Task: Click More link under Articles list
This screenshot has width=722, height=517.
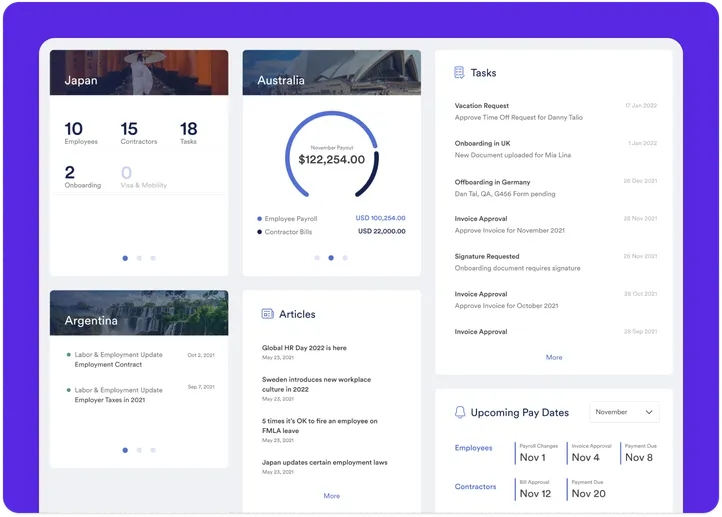Action: coord(332,496)
